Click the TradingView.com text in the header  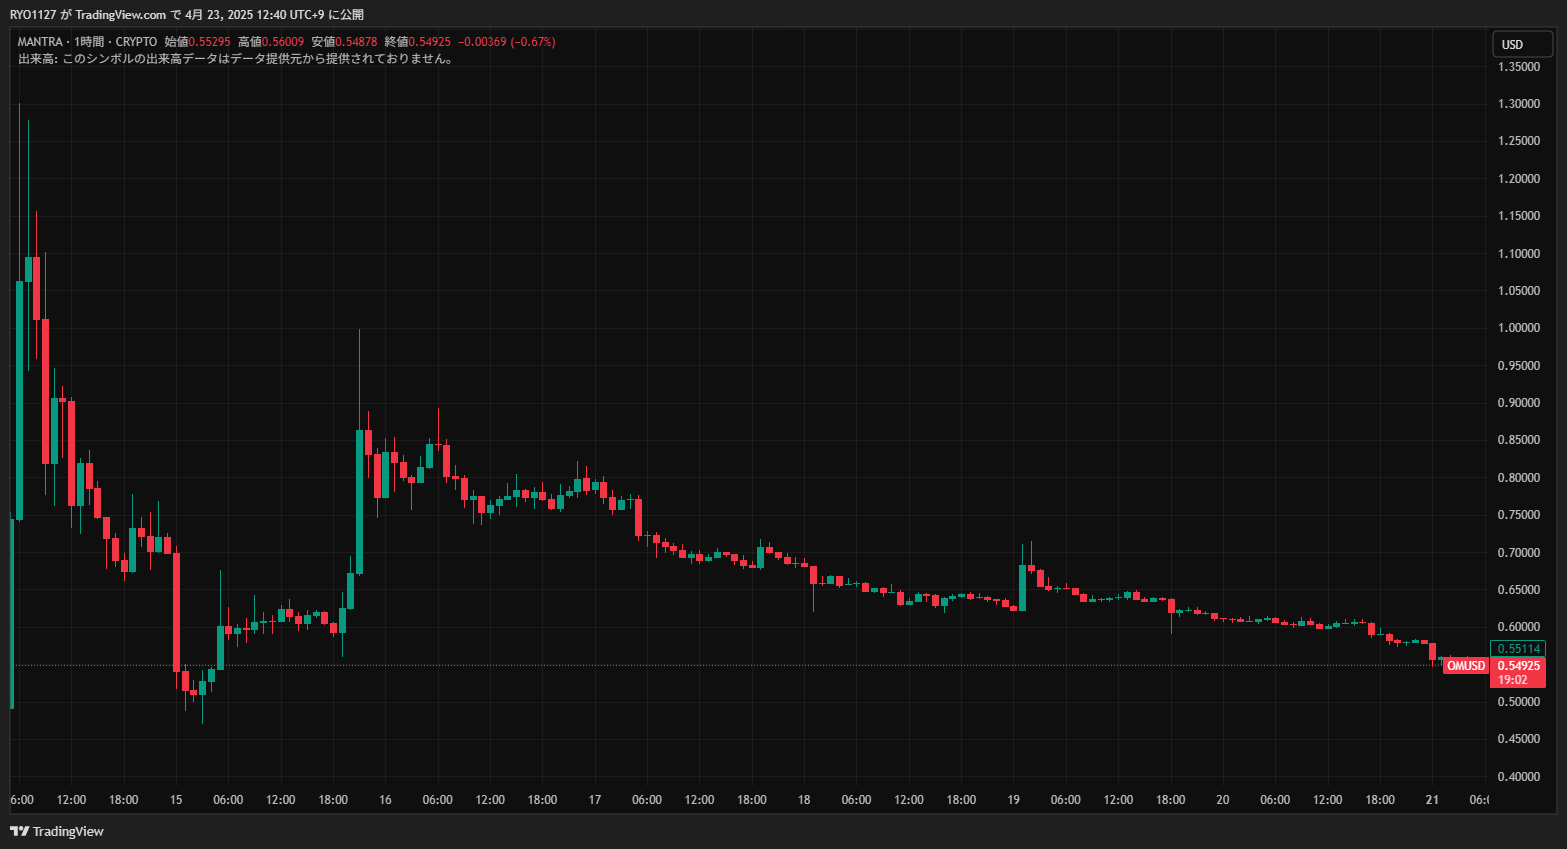(x=120, y=15)
